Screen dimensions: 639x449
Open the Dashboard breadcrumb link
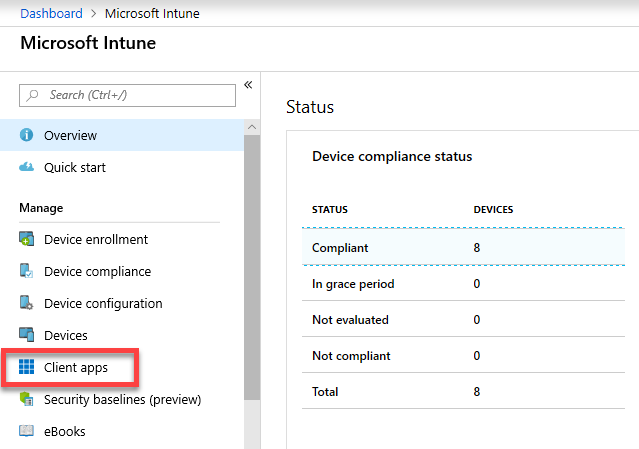coord(51,13)
